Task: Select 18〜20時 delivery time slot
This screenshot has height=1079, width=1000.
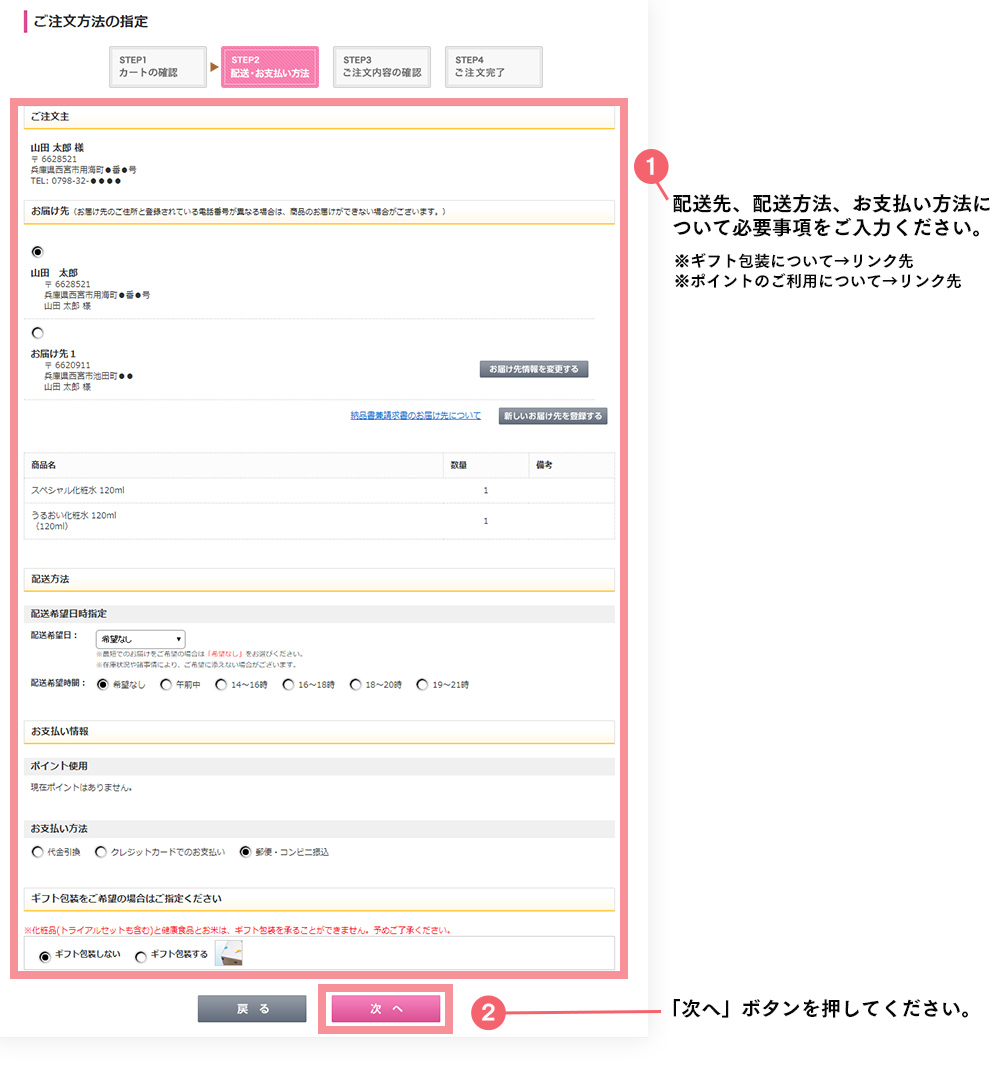Action: 355,685
